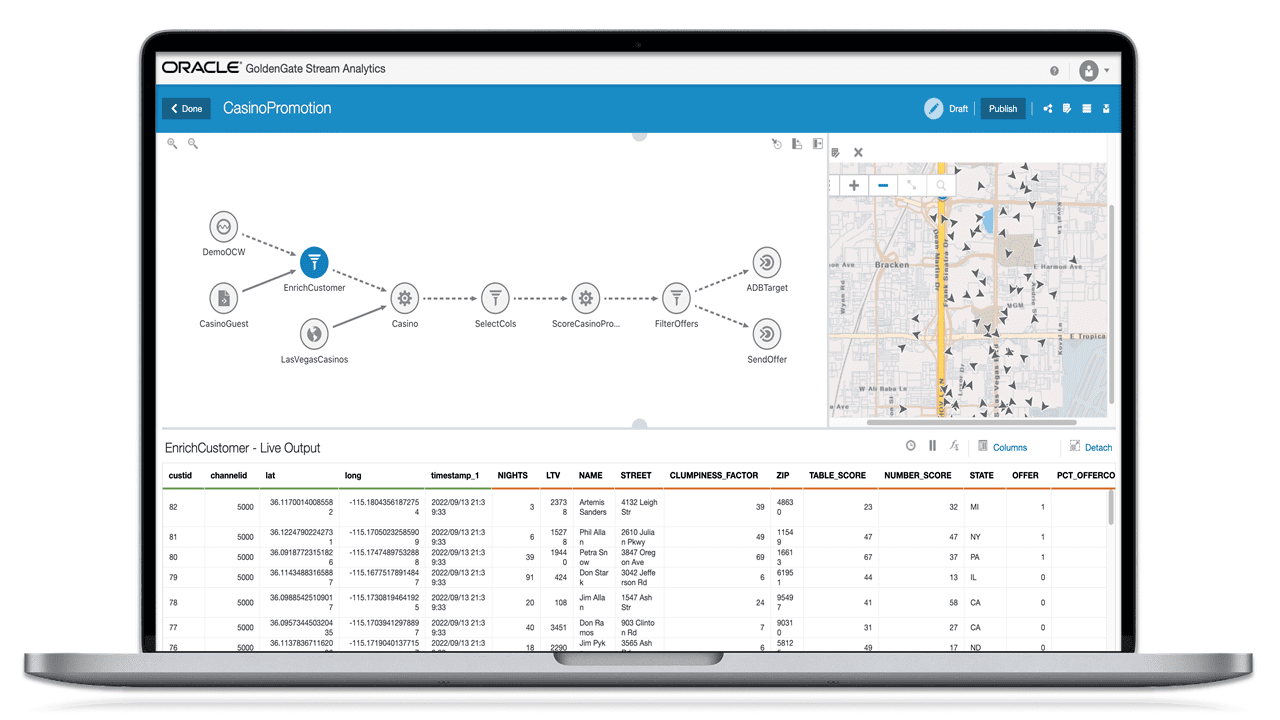
Task: Open the user account menu
Action: (1089, 70)
